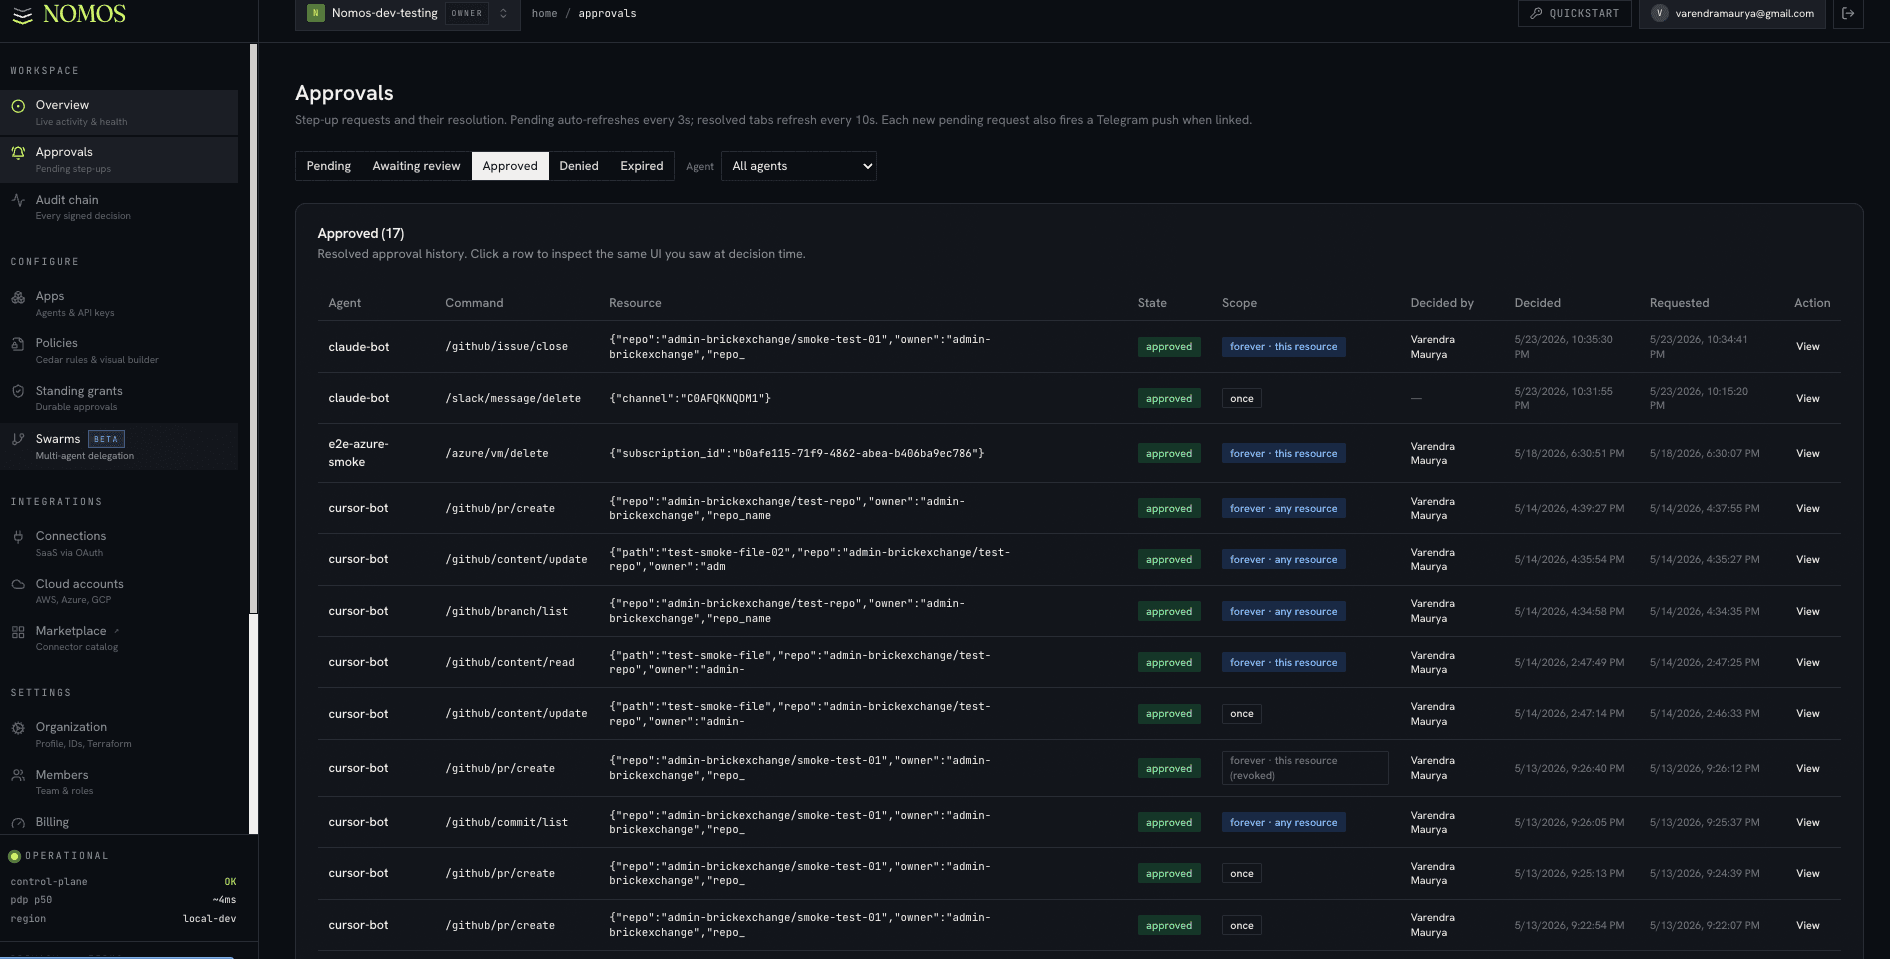Click the NOMOS logo icon
1890x959 pixels.
point(22,15)
